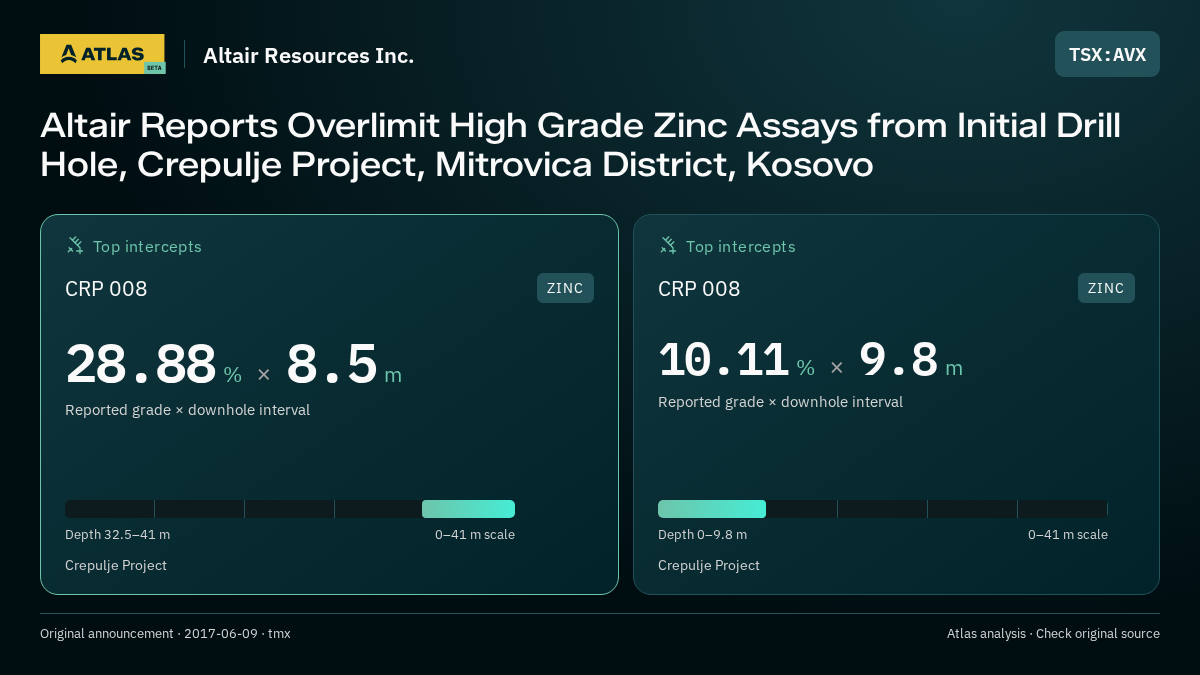This screenshot has width=1200, height=675.
Task: Click the headline about overlimit zinc assays
Action: coord(580,145)
